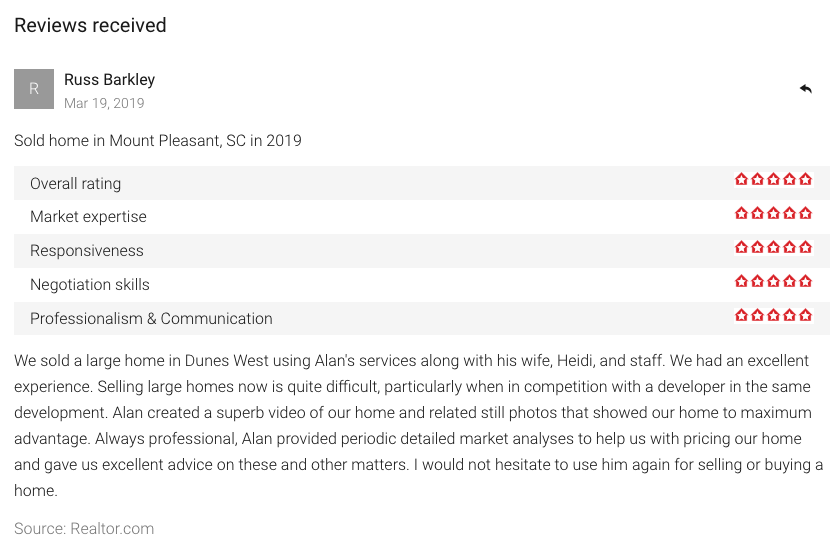The image size is (840, 545).
Task: Click first star of Overall rating
Action: coord(741,180)
